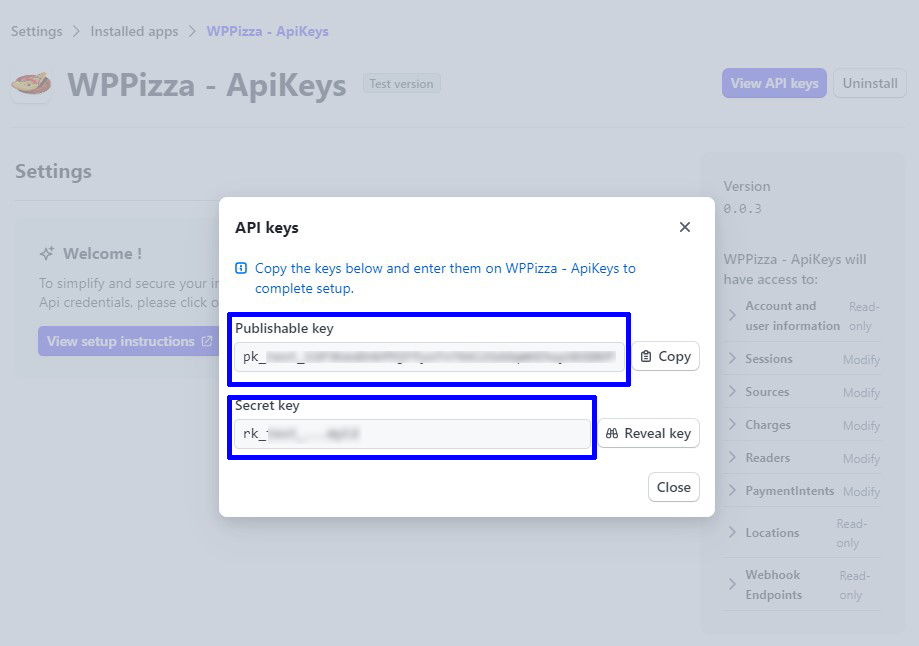Close the API keys dialog with the X
Viewport: 919px width, 646px height.
pyautogui.click(x=685, y=227)
